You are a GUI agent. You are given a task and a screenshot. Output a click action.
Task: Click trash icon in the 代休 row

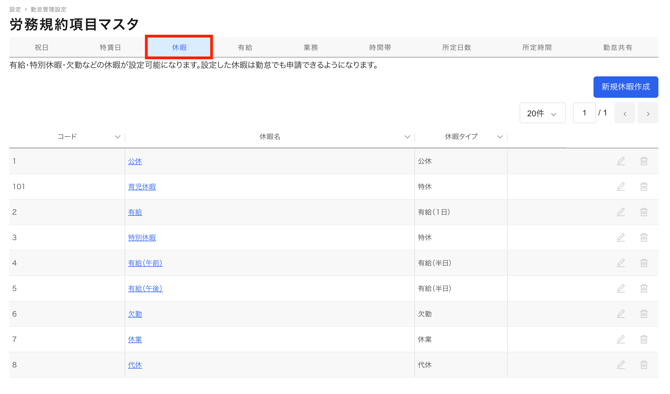point(644,365)
